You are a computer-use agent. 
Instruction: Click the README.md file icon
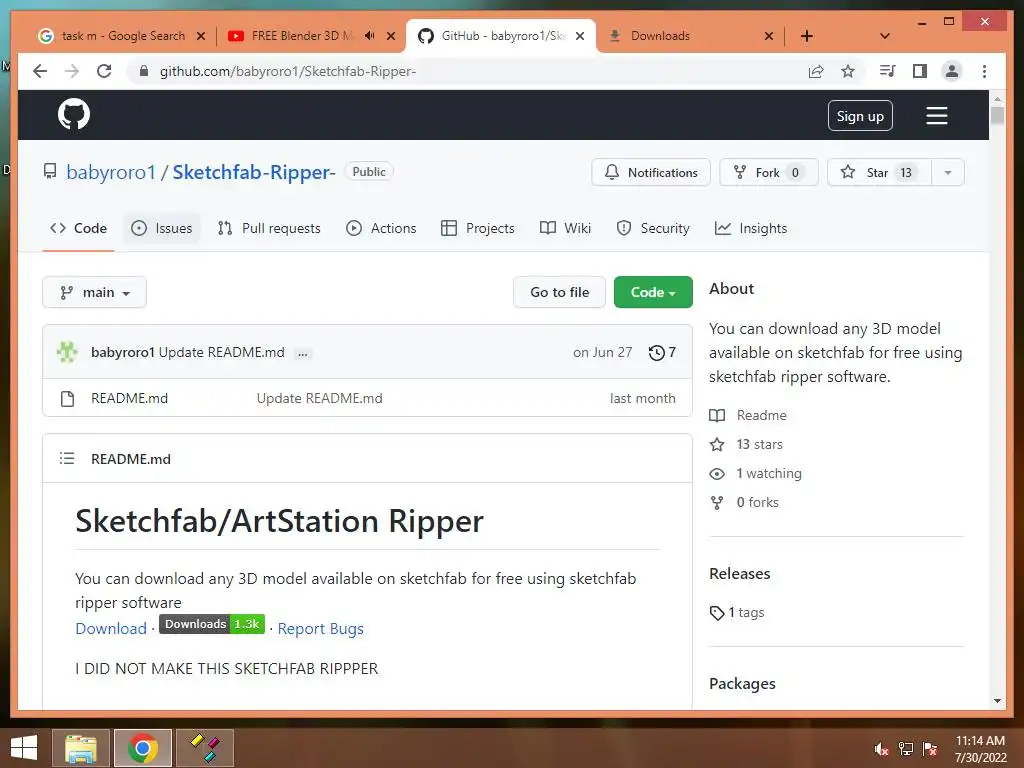pyautogui.click(x=67, y=398)
